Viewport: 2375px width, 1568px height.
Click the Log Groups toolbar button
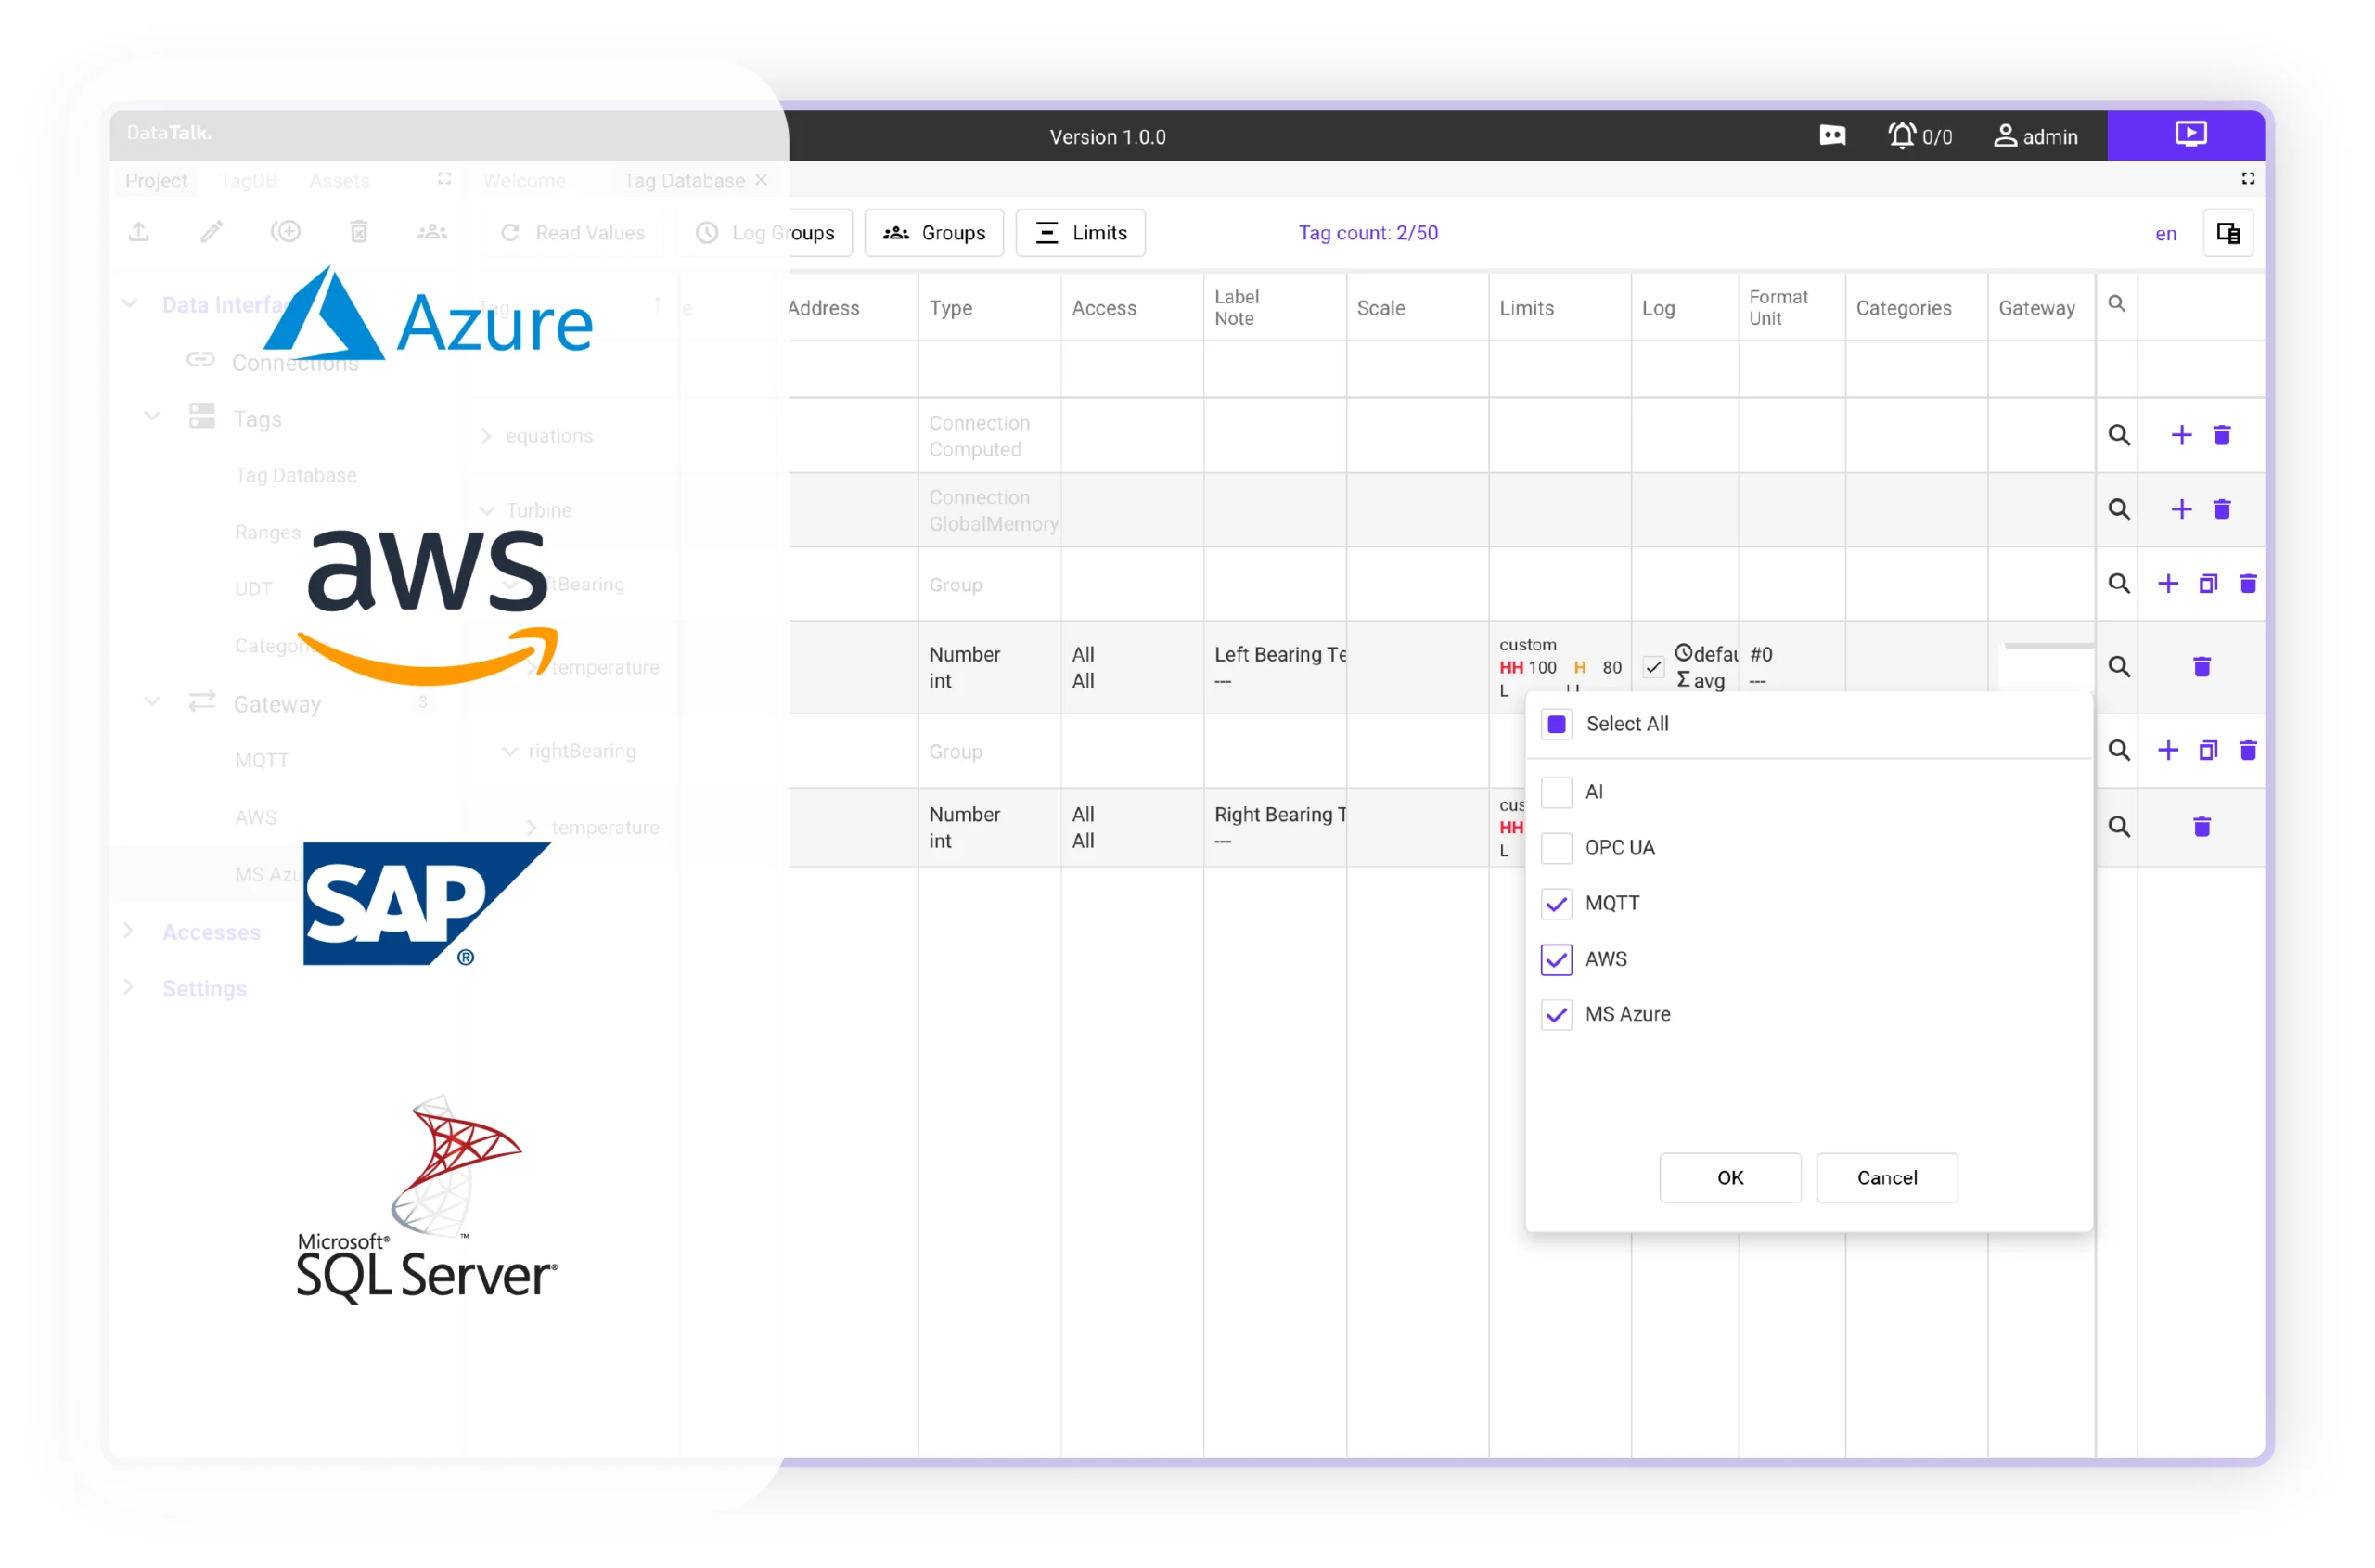(x=765, y=233)
